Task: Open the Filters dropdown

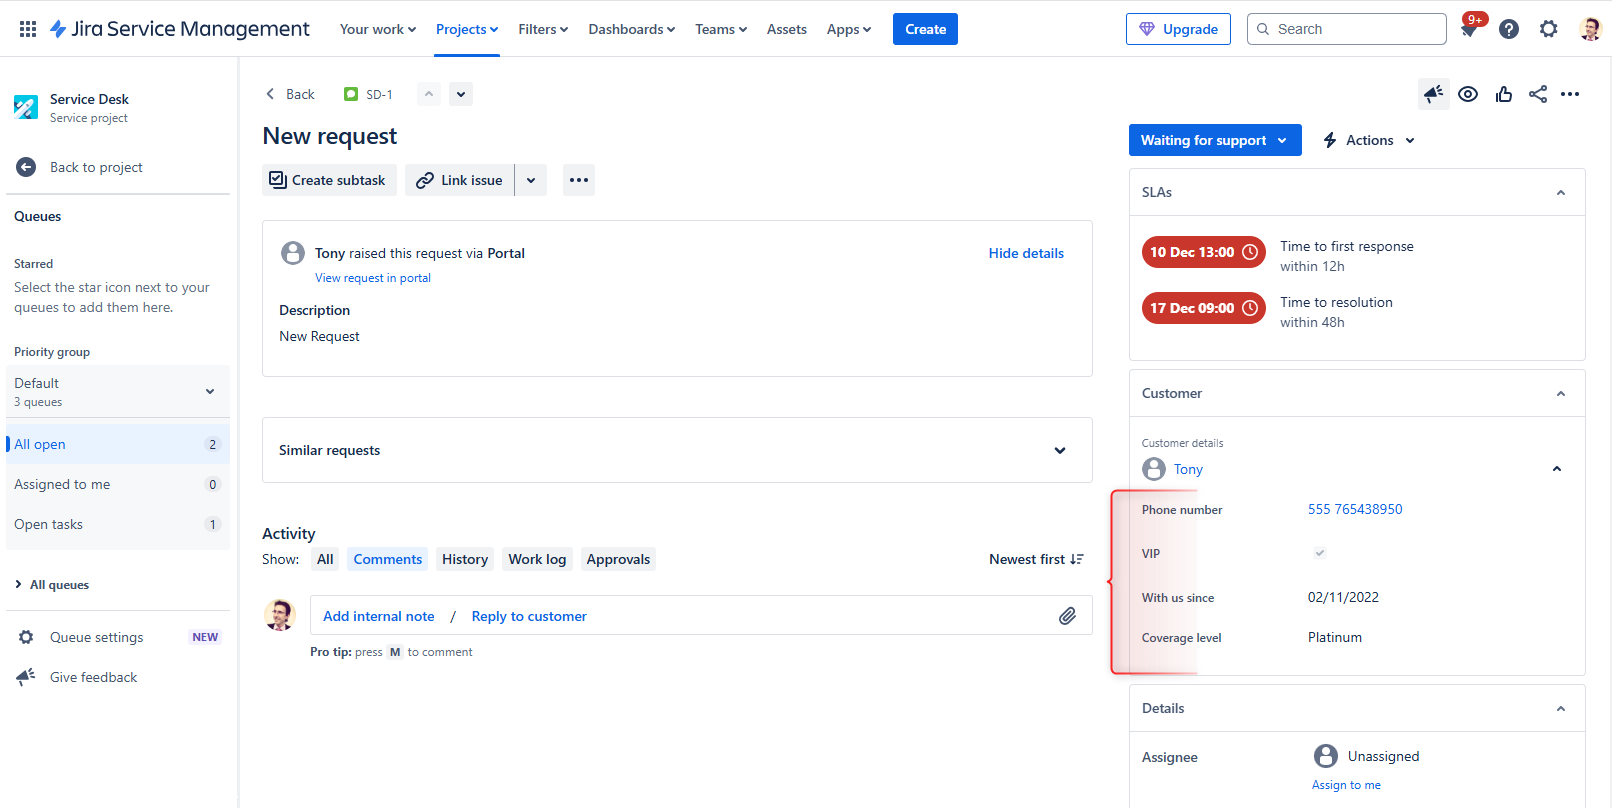Action: 543,29
